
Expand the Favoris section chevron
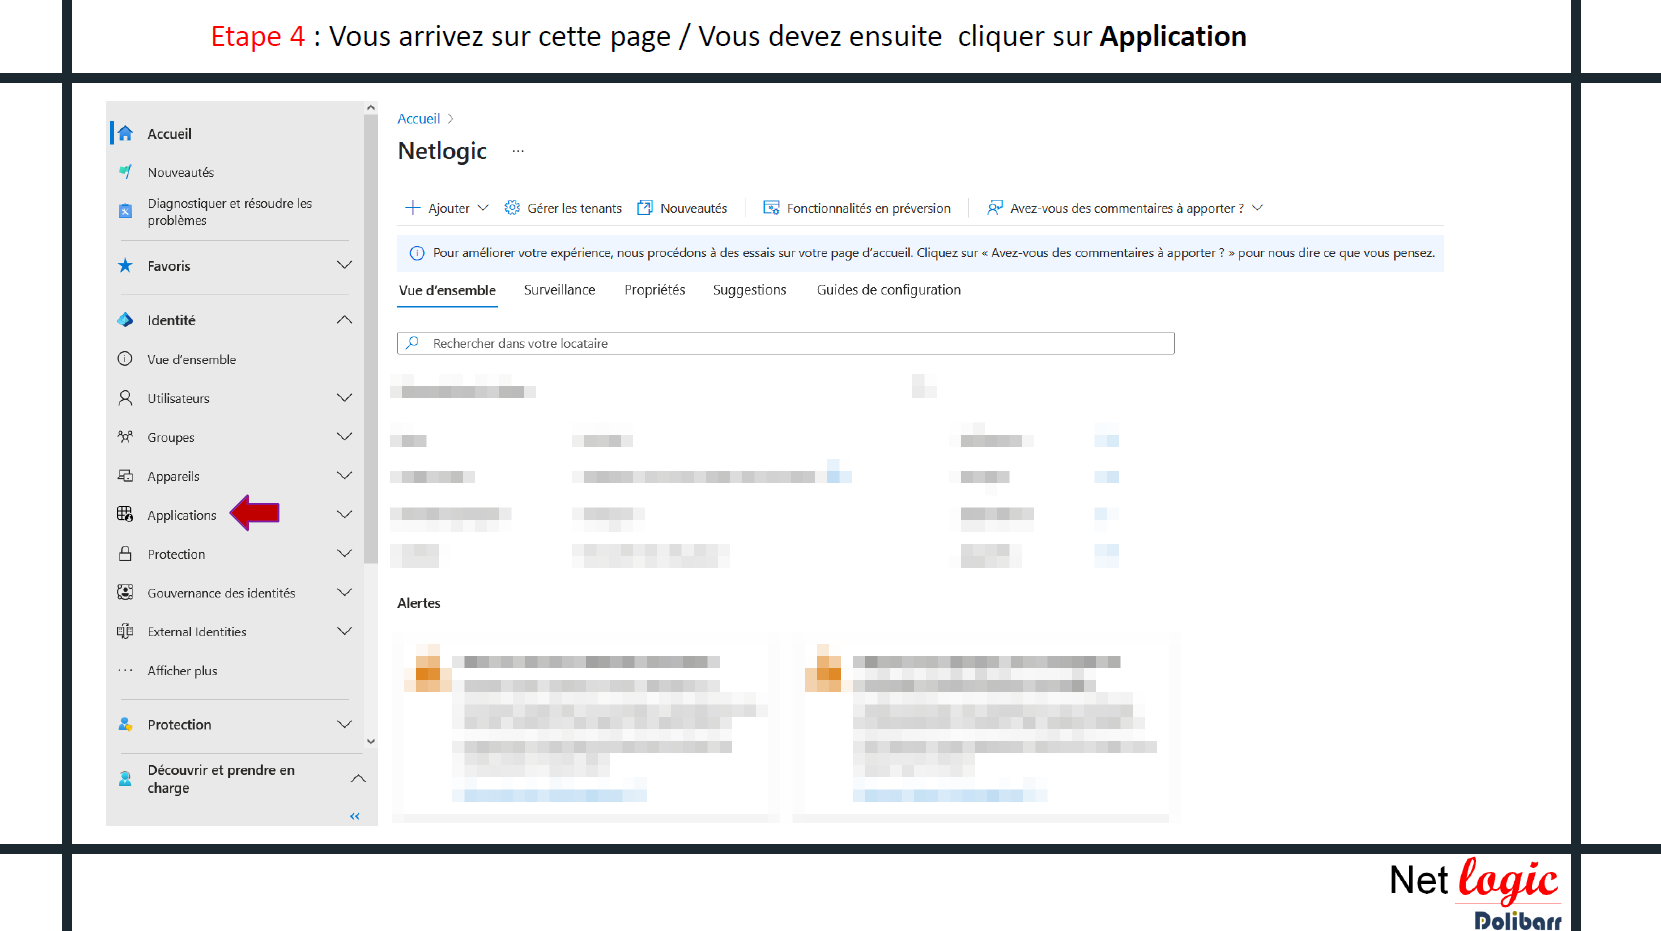click(x=344, y=265)
